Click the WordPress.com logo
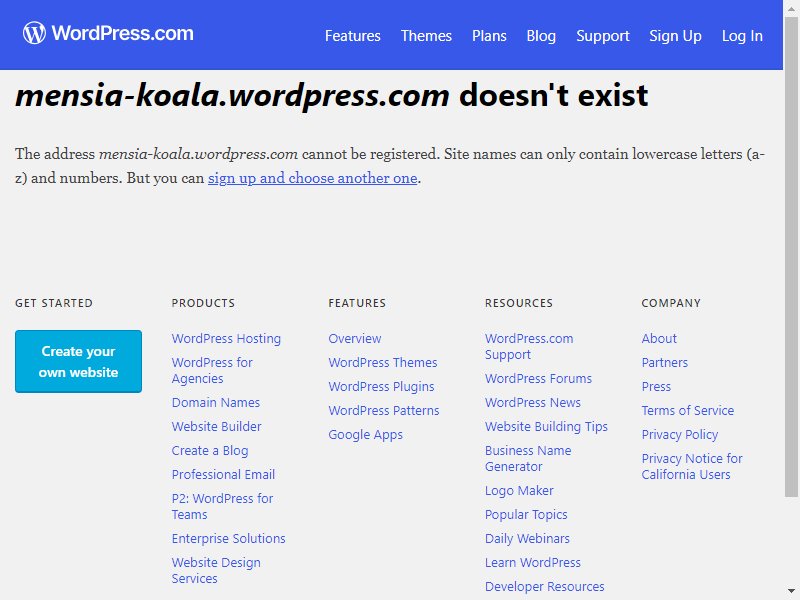Viewport: 800px width, 600px height. pos(108,33)
